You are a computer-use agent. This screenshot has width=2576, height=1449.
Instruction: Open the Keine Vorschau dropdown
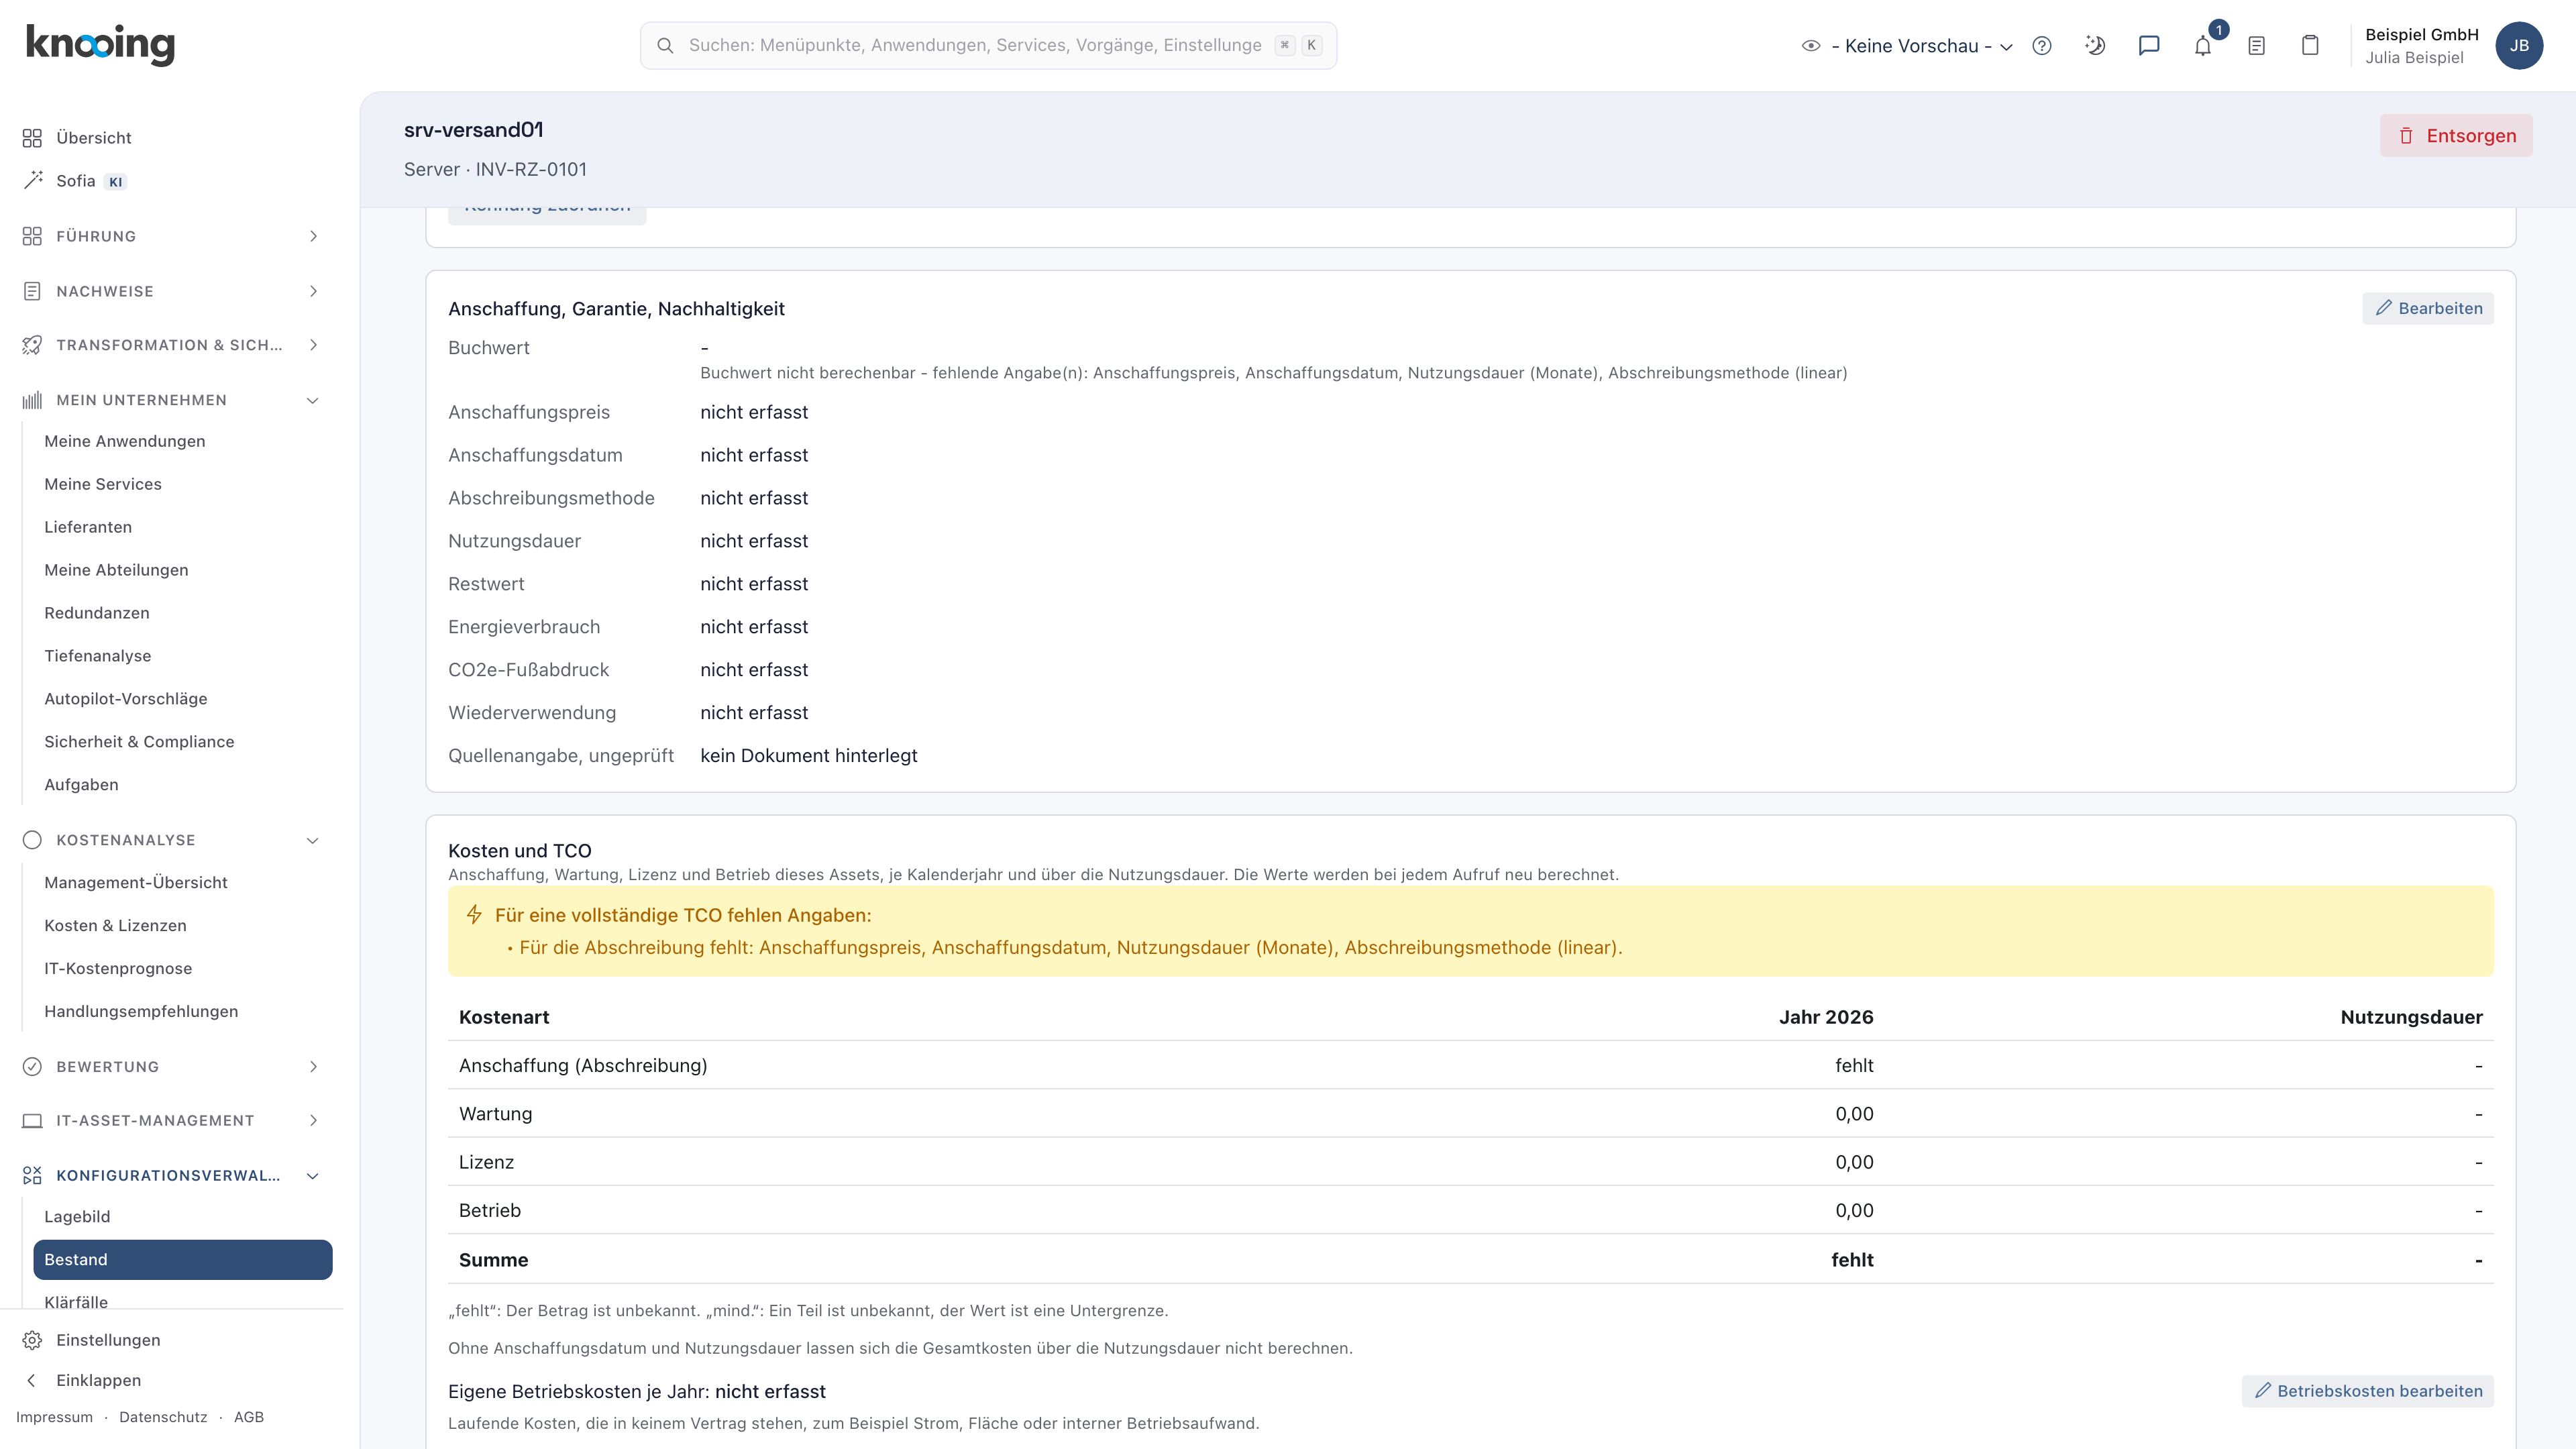[1921, 46]
